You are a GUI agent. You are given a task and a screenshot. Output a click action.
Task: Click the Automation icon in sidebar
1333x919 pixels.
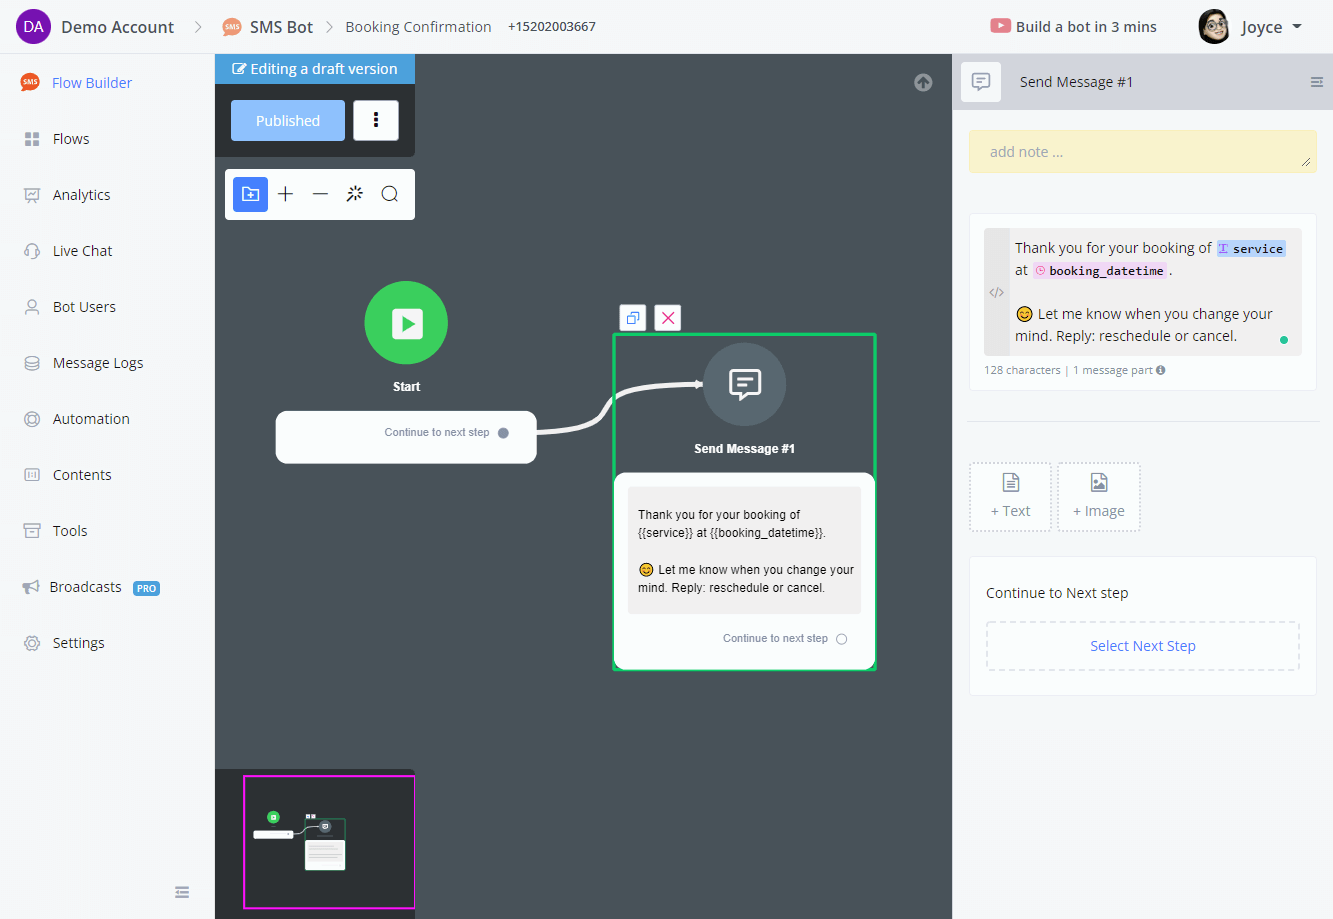point(32,419)
